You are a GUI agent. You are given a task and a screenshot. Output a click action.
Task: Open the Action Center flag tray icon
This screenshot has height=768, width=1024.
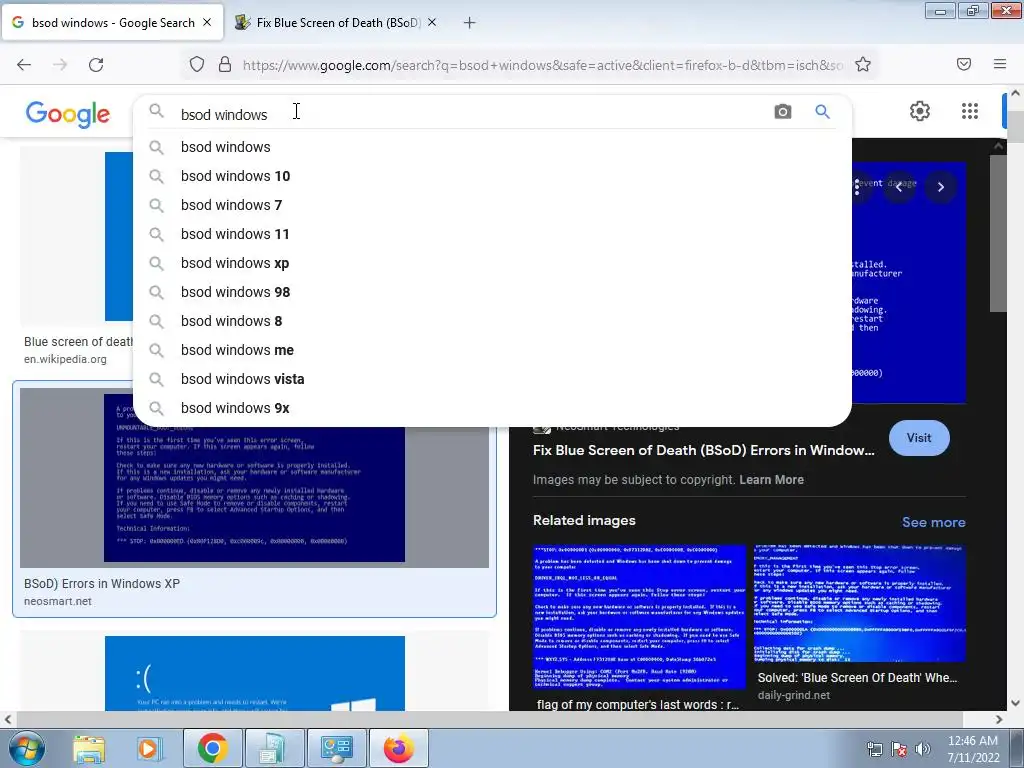[x=899, y=749]
